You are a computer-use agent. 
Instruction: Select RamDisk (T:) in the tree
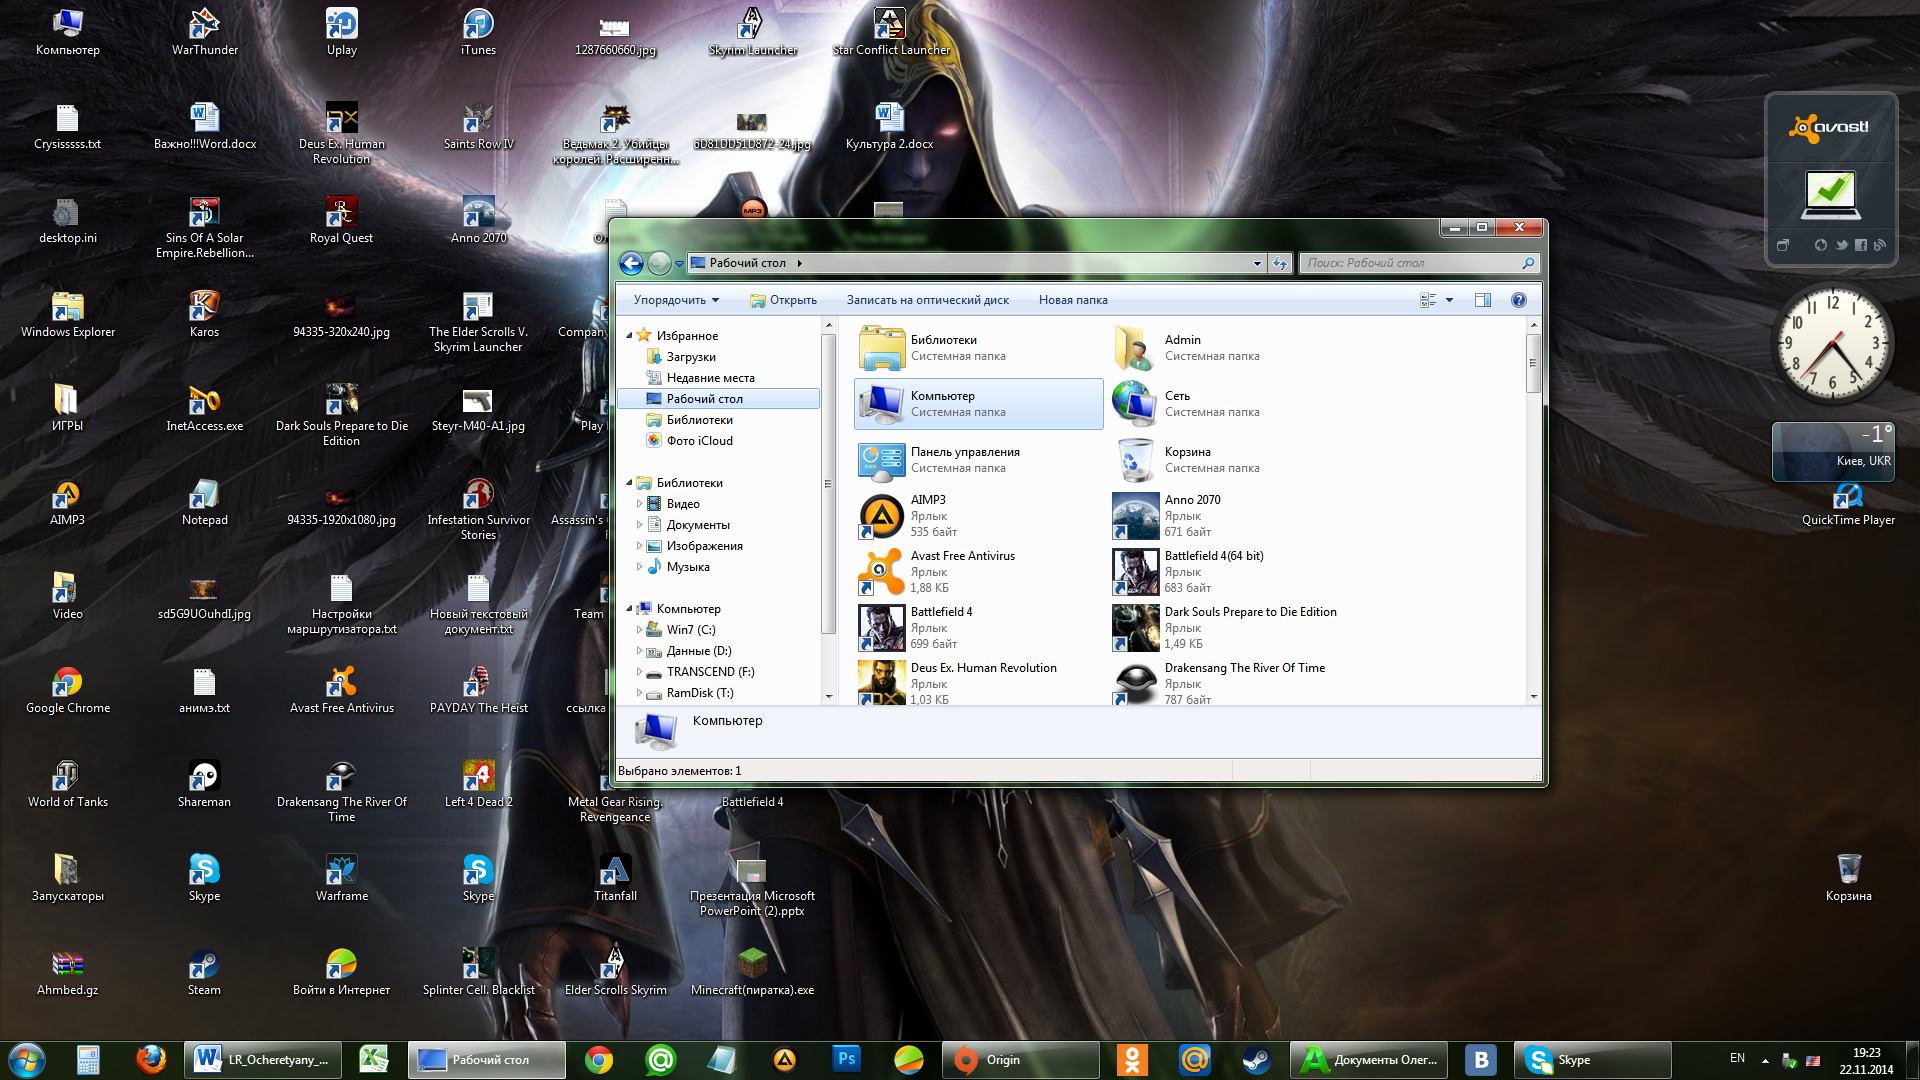[x=699, y=693]
